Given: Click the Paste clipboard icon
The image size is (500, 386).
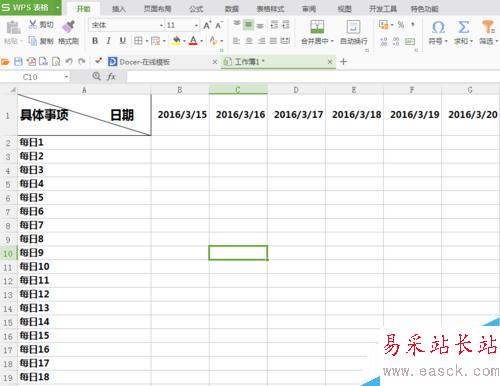Looking at the screenshot, I should click(x=13, y=28).
